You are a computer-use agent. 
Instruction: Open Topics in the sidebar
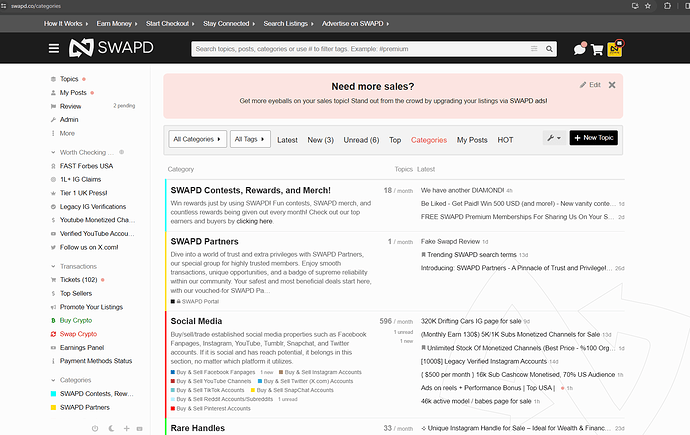[69, 79]
